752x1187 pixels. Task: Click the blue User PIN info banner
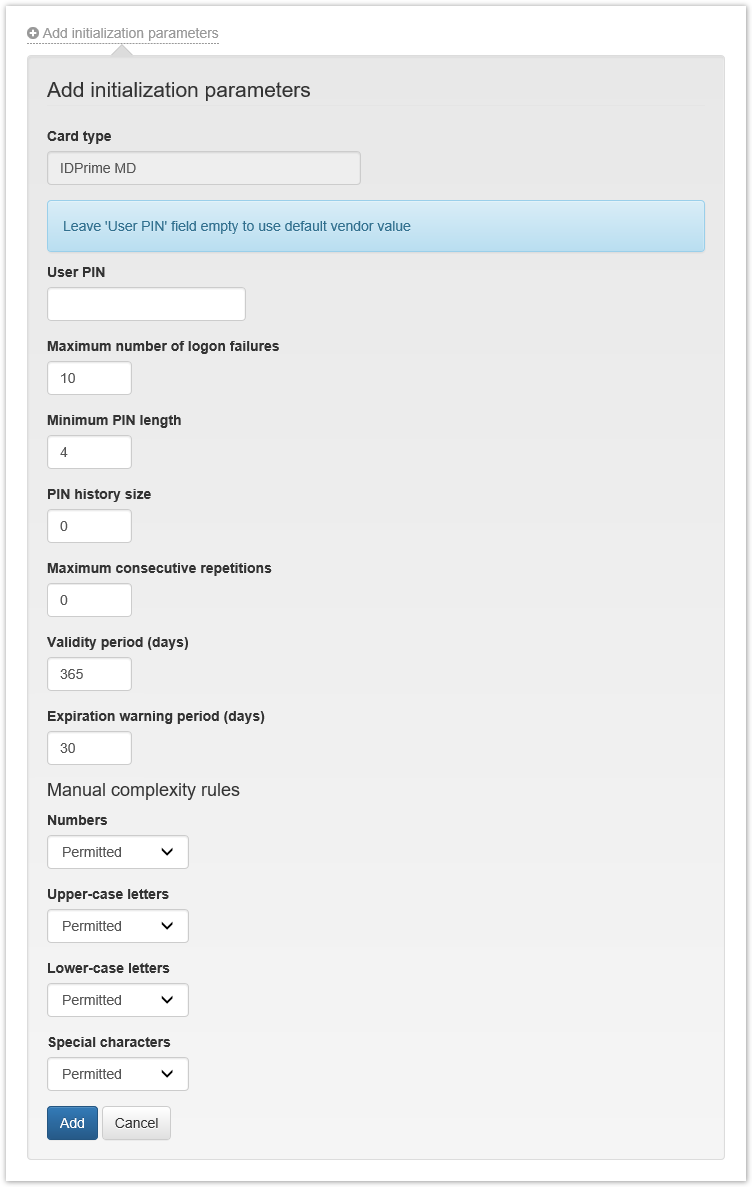click(375, 226)
